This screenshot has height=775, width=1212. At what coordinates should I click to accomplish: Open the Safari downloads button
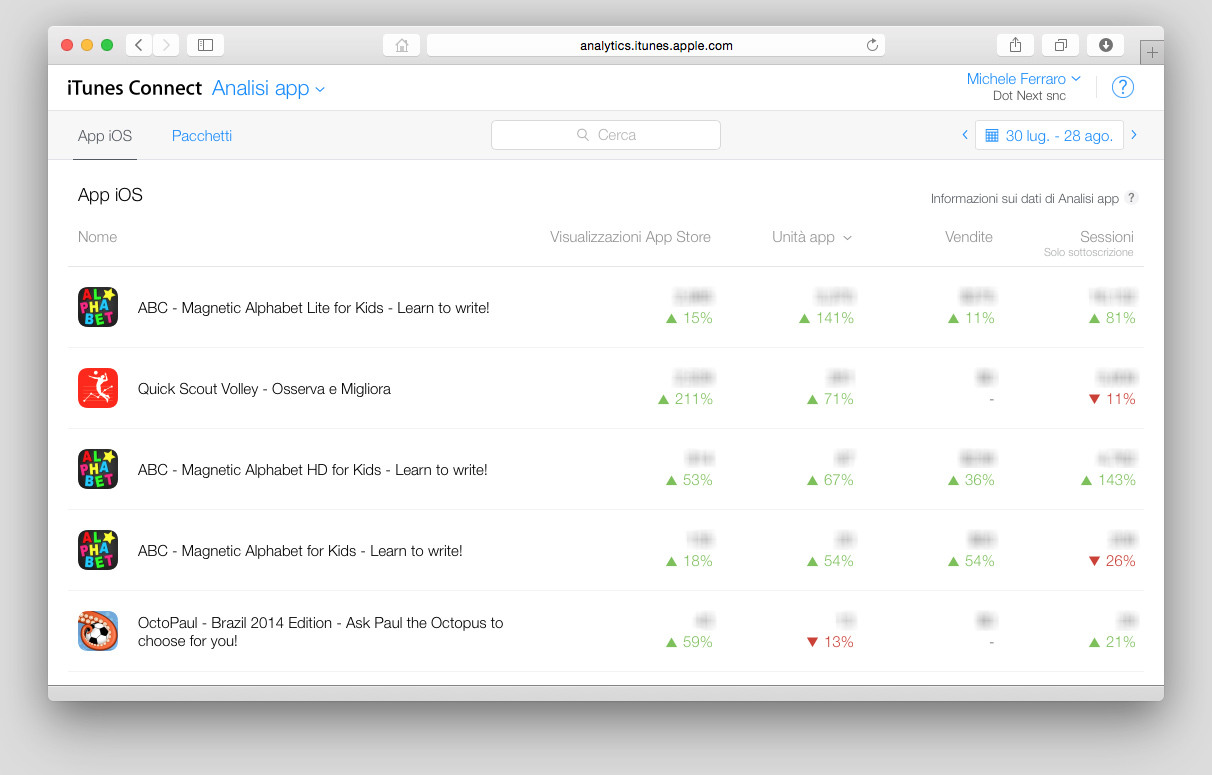pos(1105,45)
